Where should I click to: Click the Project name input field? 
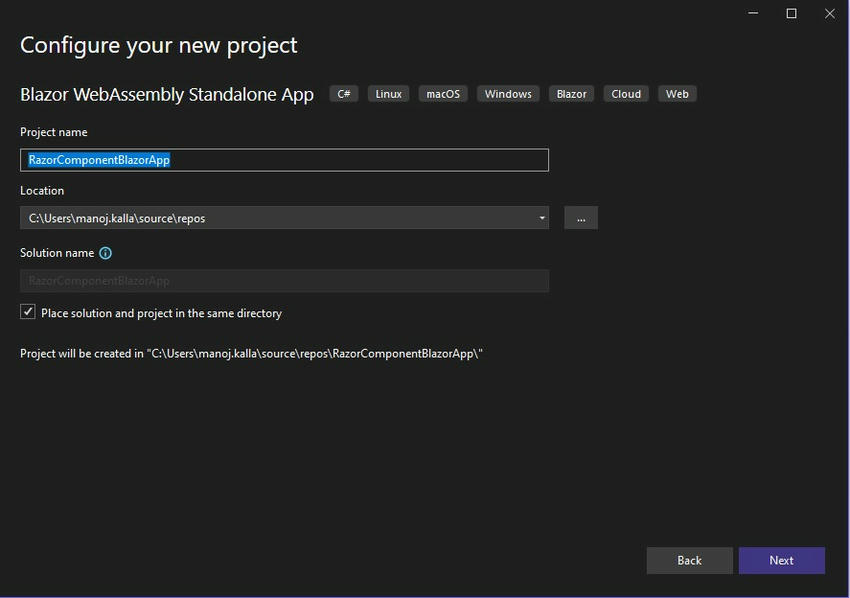click(x=284, y=160)
